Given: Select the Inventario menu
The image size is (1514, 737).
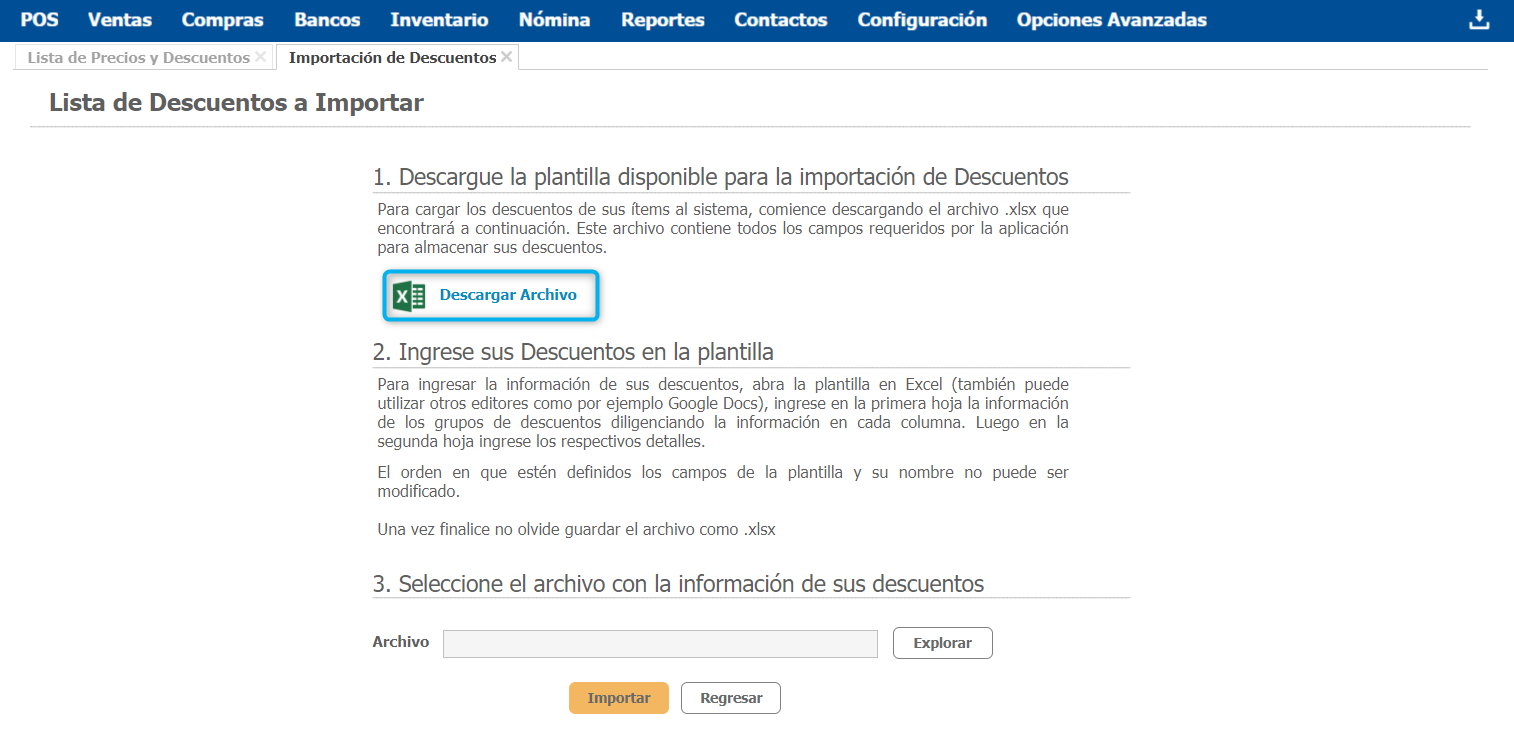Looking at the screenshot, I should (x=439, y=20).
